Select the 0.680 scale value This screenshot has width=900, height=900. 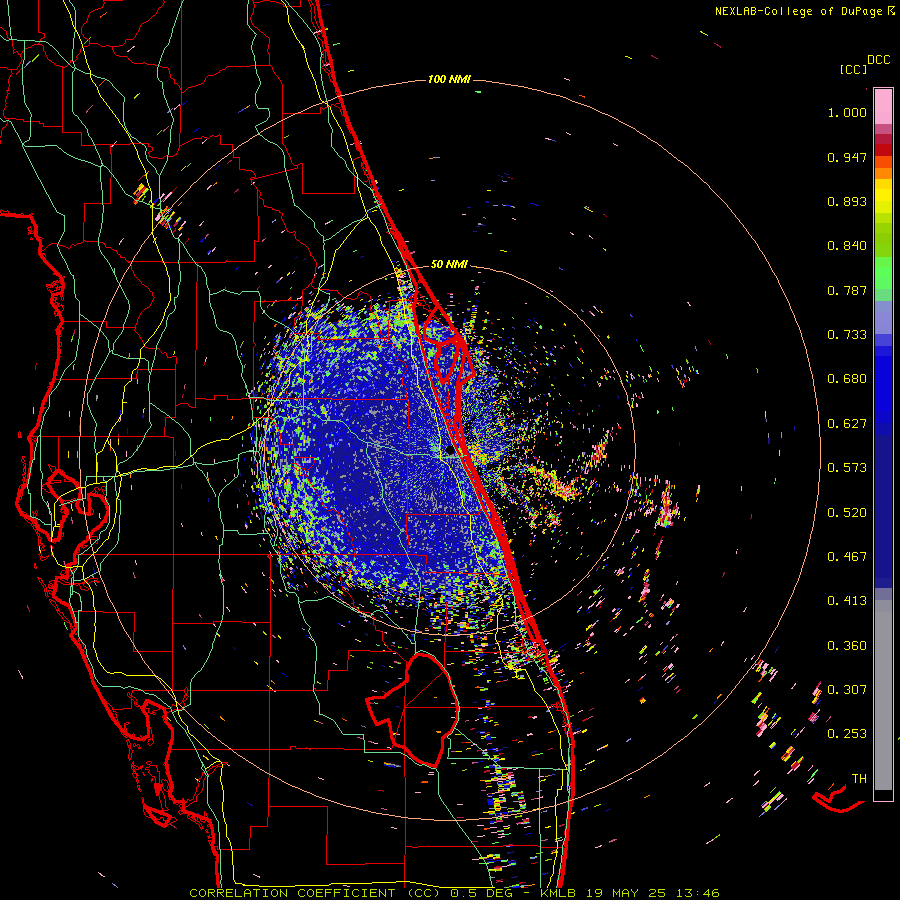click(x=847, y=379)
